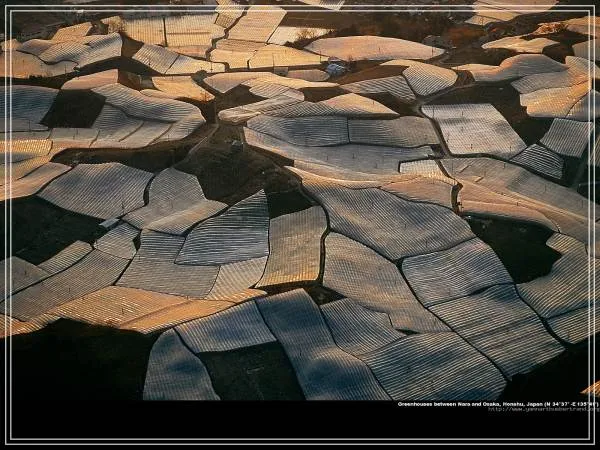This screenshot has height=450, width=600.
Task: Click the yannarthusbertrand.org website URL
Action: pos(543,409)
